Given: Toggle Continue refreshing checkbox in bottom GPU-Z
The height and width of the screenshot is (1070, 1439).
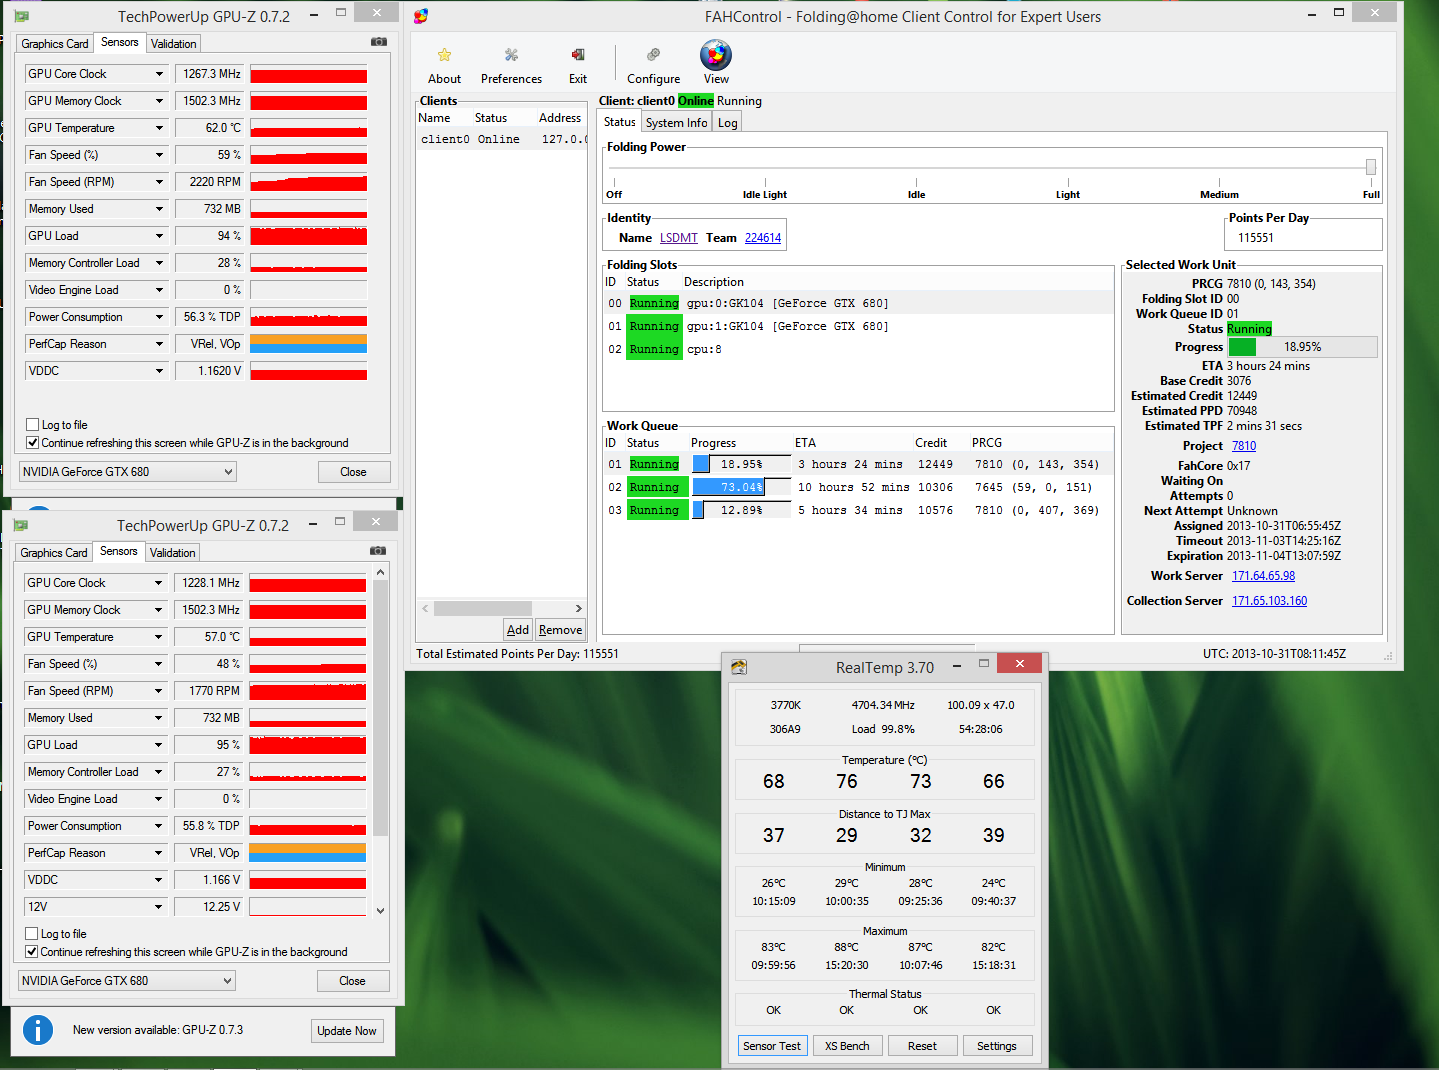Looking at the screenshot, I should (32, 952).
